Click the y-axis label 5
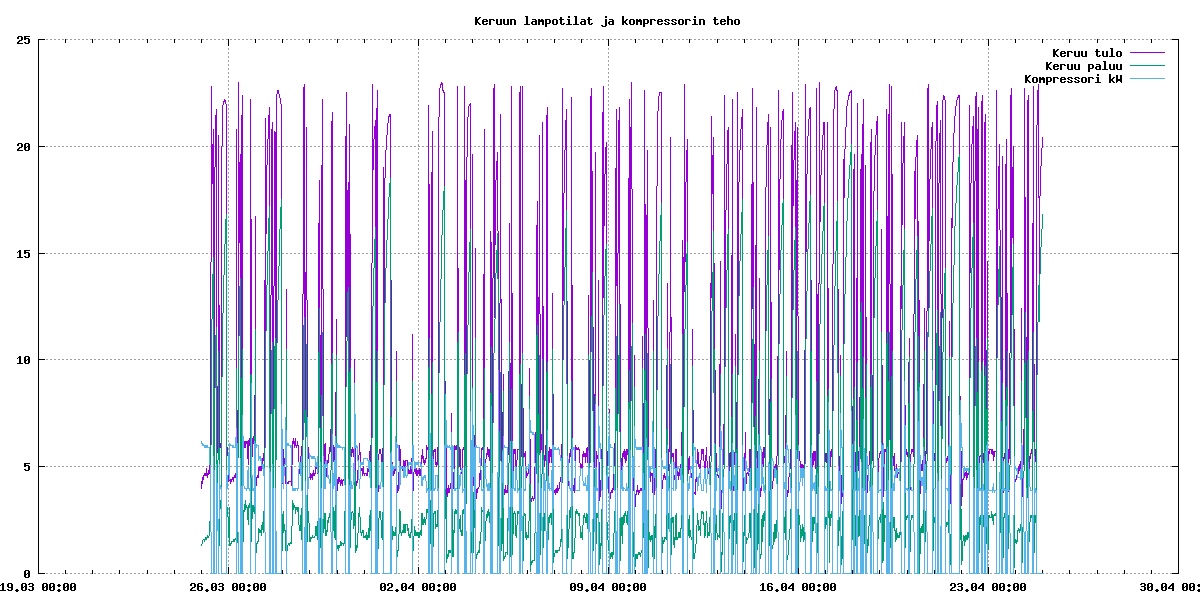This screenshot has height=600, width=1200. pyautogui.click(x=27, y=466)
